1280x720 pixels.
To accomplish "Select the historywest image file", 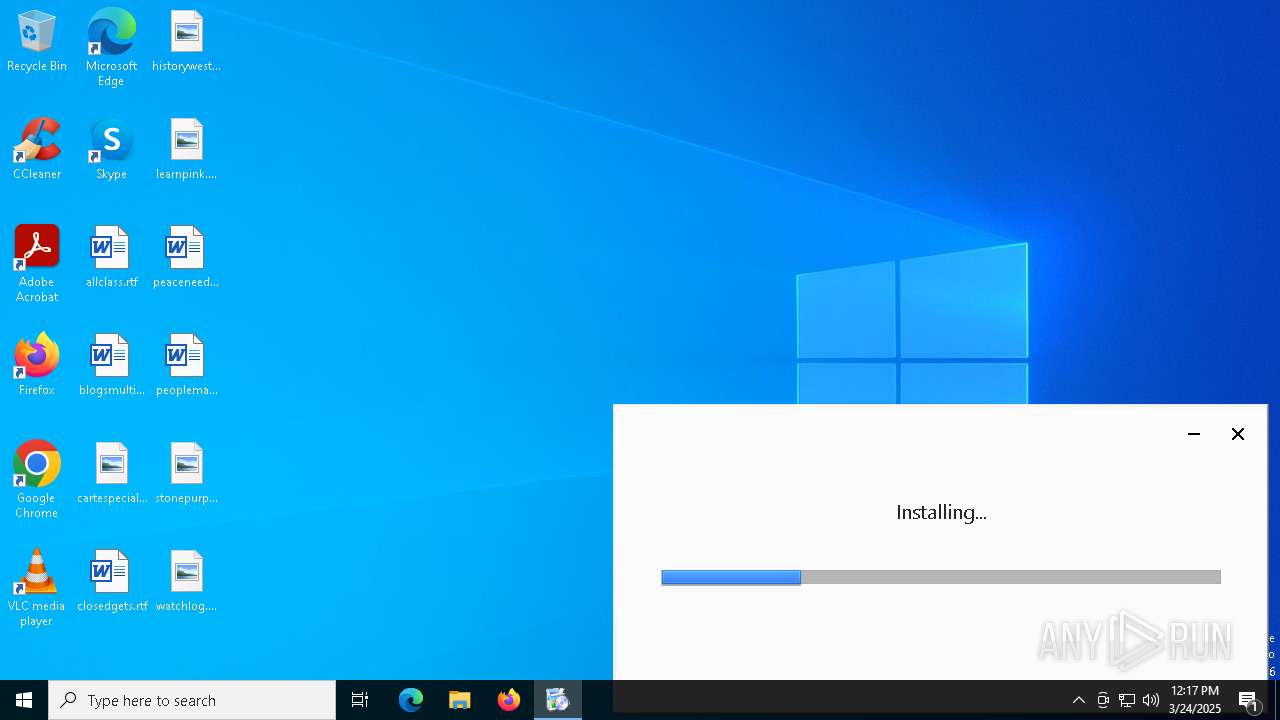I will 186,42.
